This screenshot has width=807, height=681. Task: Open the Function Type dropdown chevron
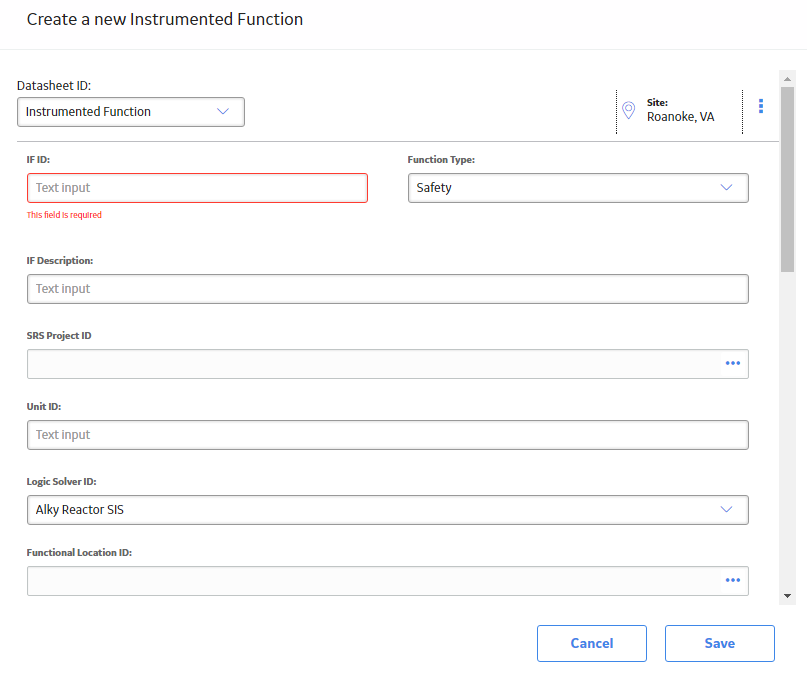(726, 187)
